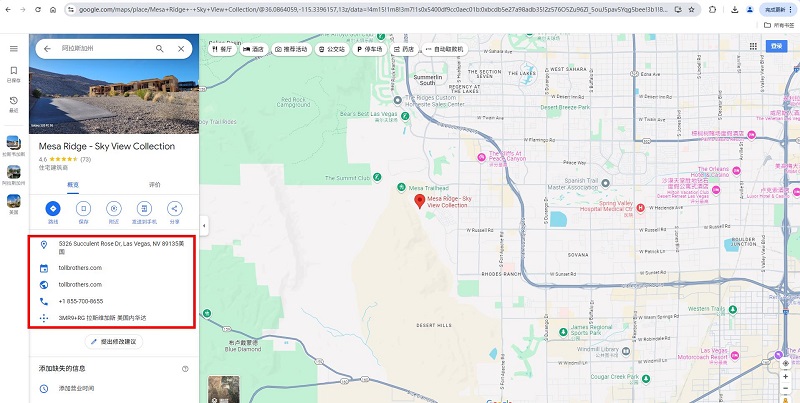Open the second tollbrothers.com website link

coord(80,285)
